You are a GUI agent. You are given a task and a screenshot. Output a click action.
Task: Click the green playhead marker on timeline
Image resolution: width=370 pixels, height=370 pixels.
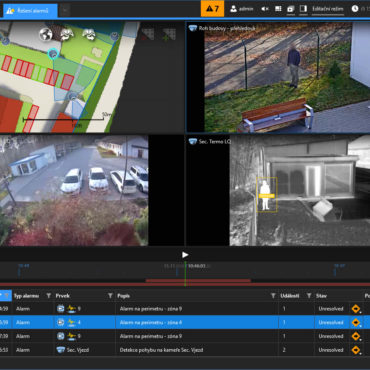tap(185, 274)
